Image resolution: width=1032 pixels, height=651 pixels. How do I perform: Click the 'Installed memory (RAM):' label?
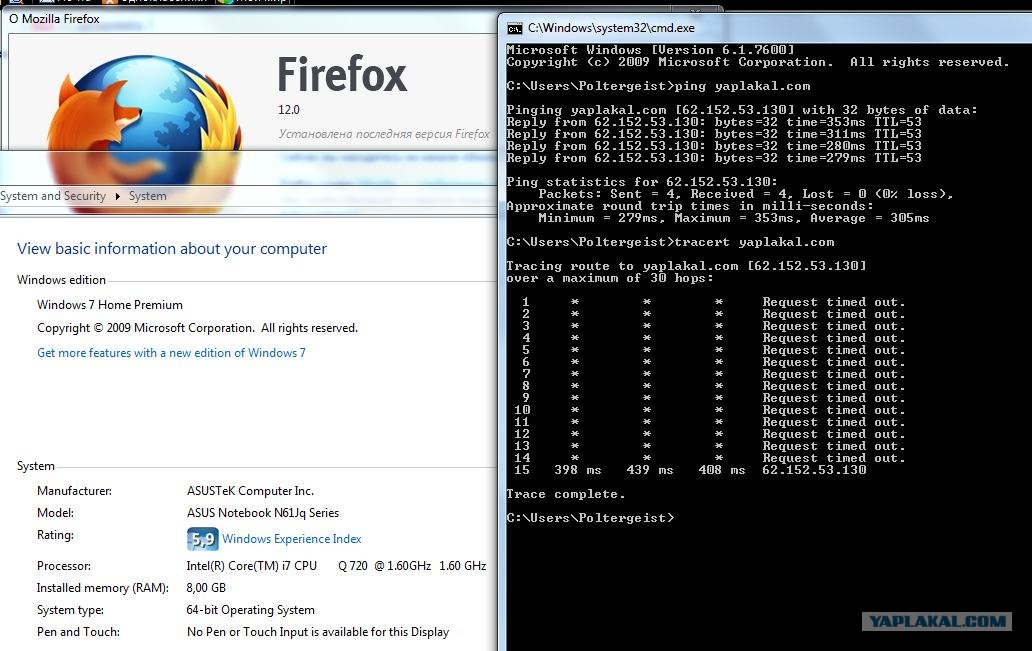103,588
